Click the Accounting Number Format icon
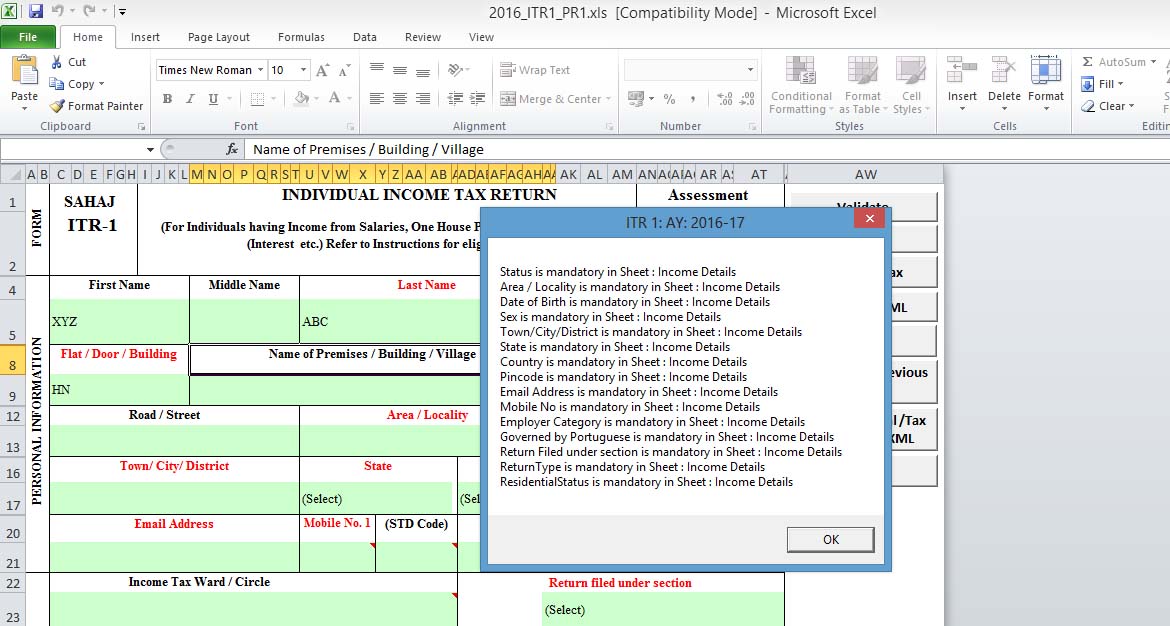The image size is (1170, 626). point(636,98)
